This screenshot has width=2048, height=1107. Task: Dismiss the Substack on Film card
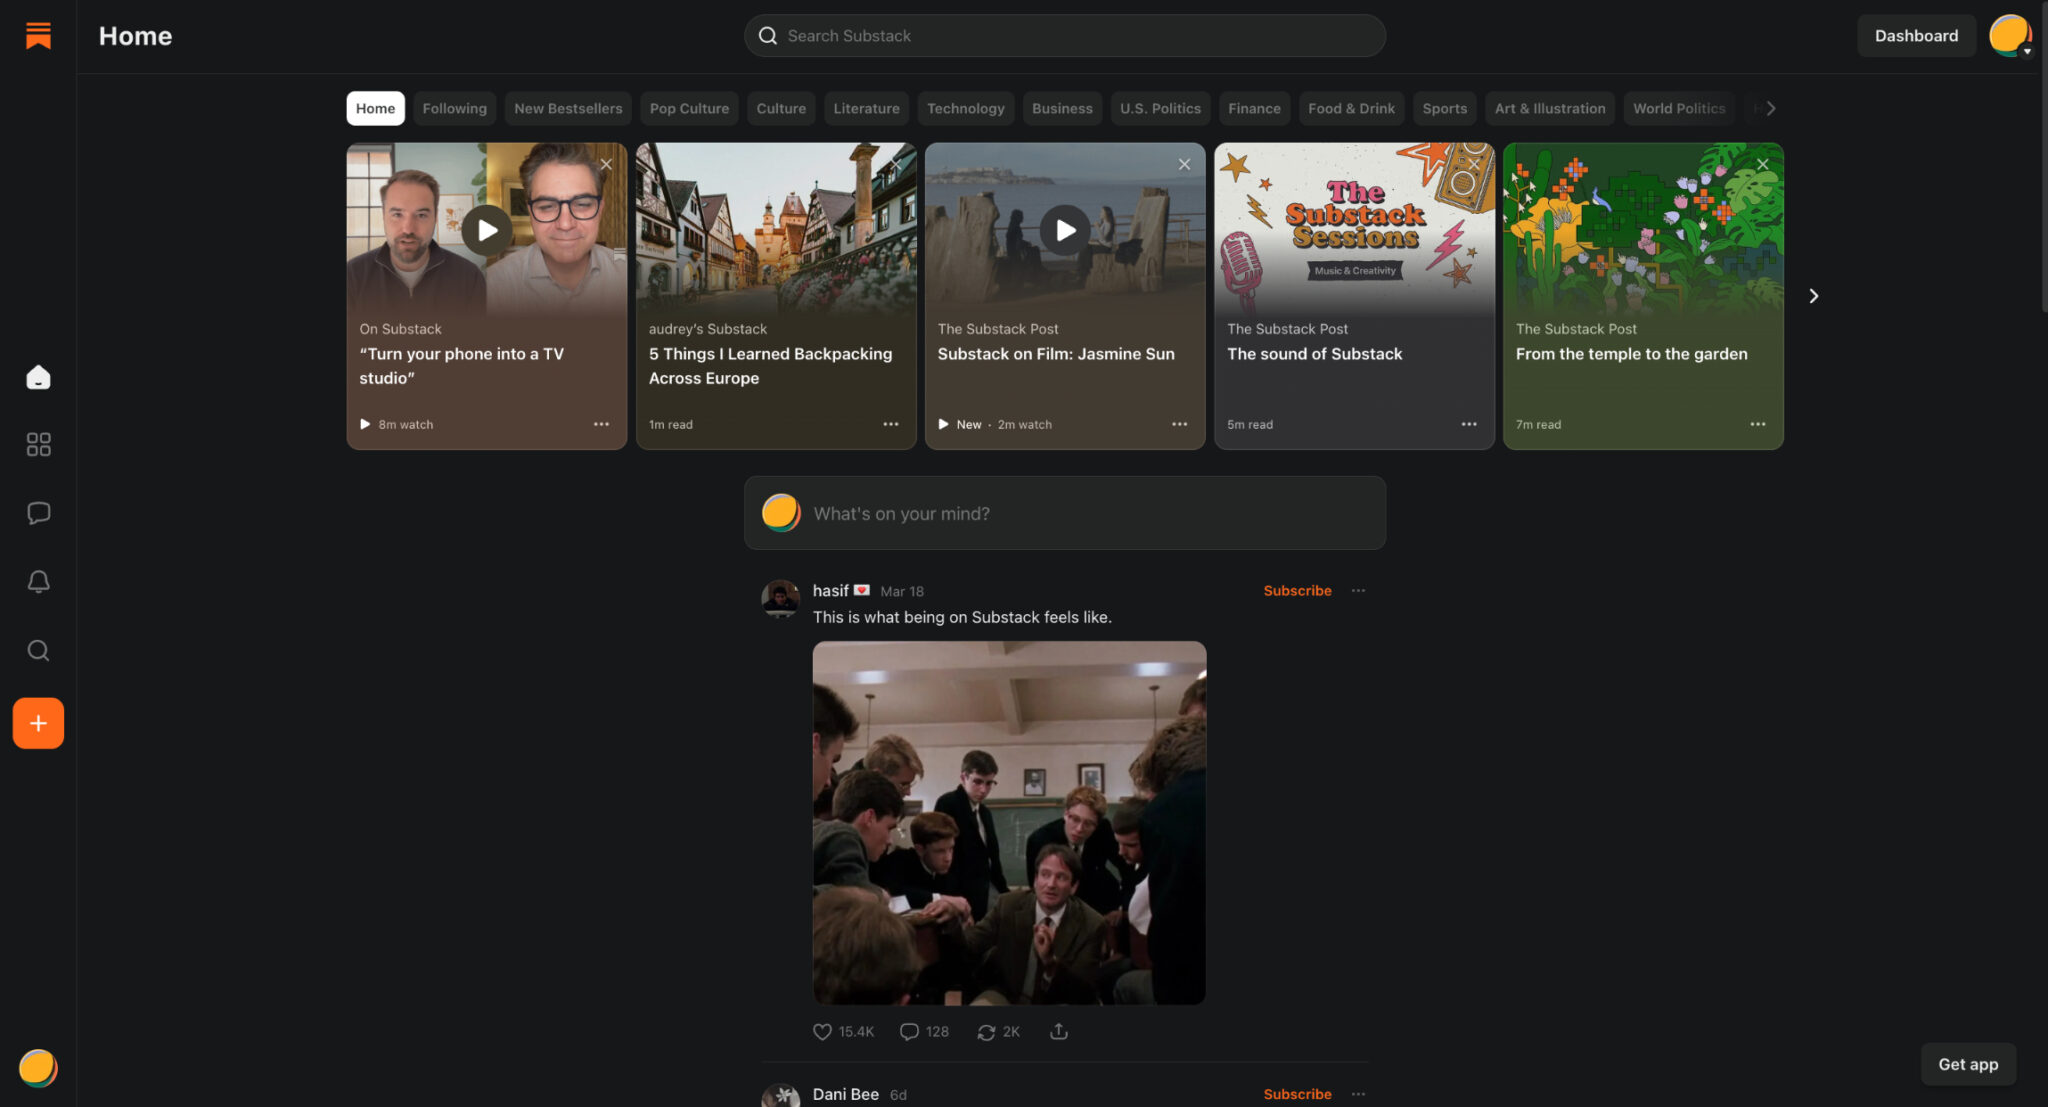point(1184,164)
